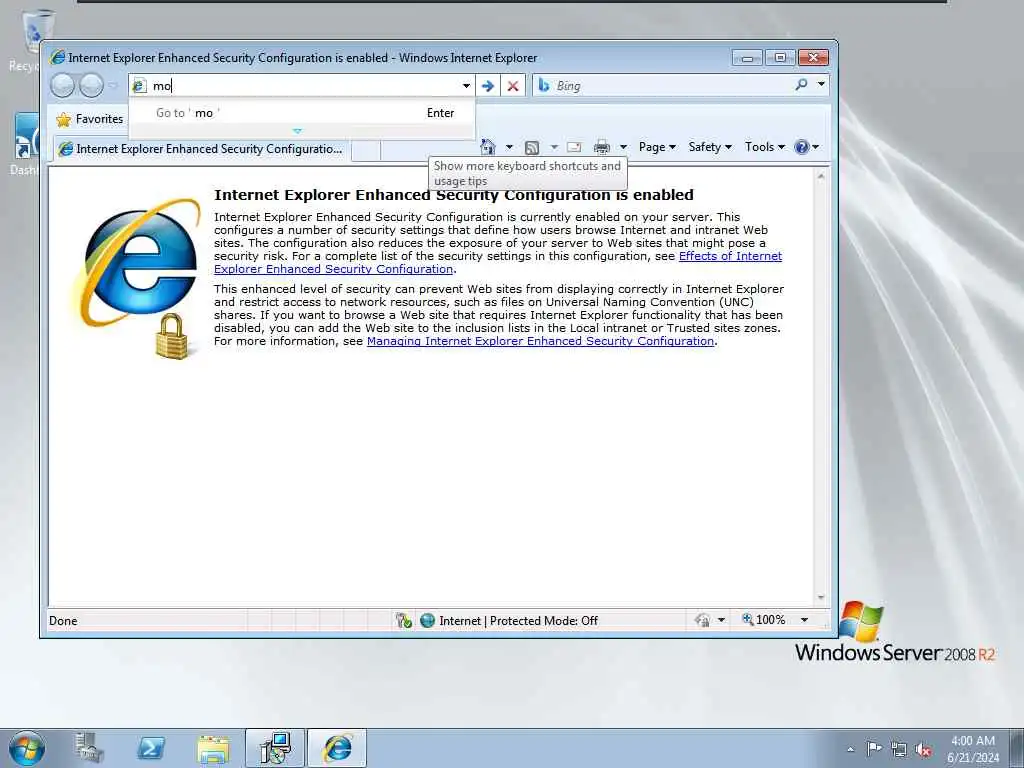Open the Tools menu

[x=765, y=147]
